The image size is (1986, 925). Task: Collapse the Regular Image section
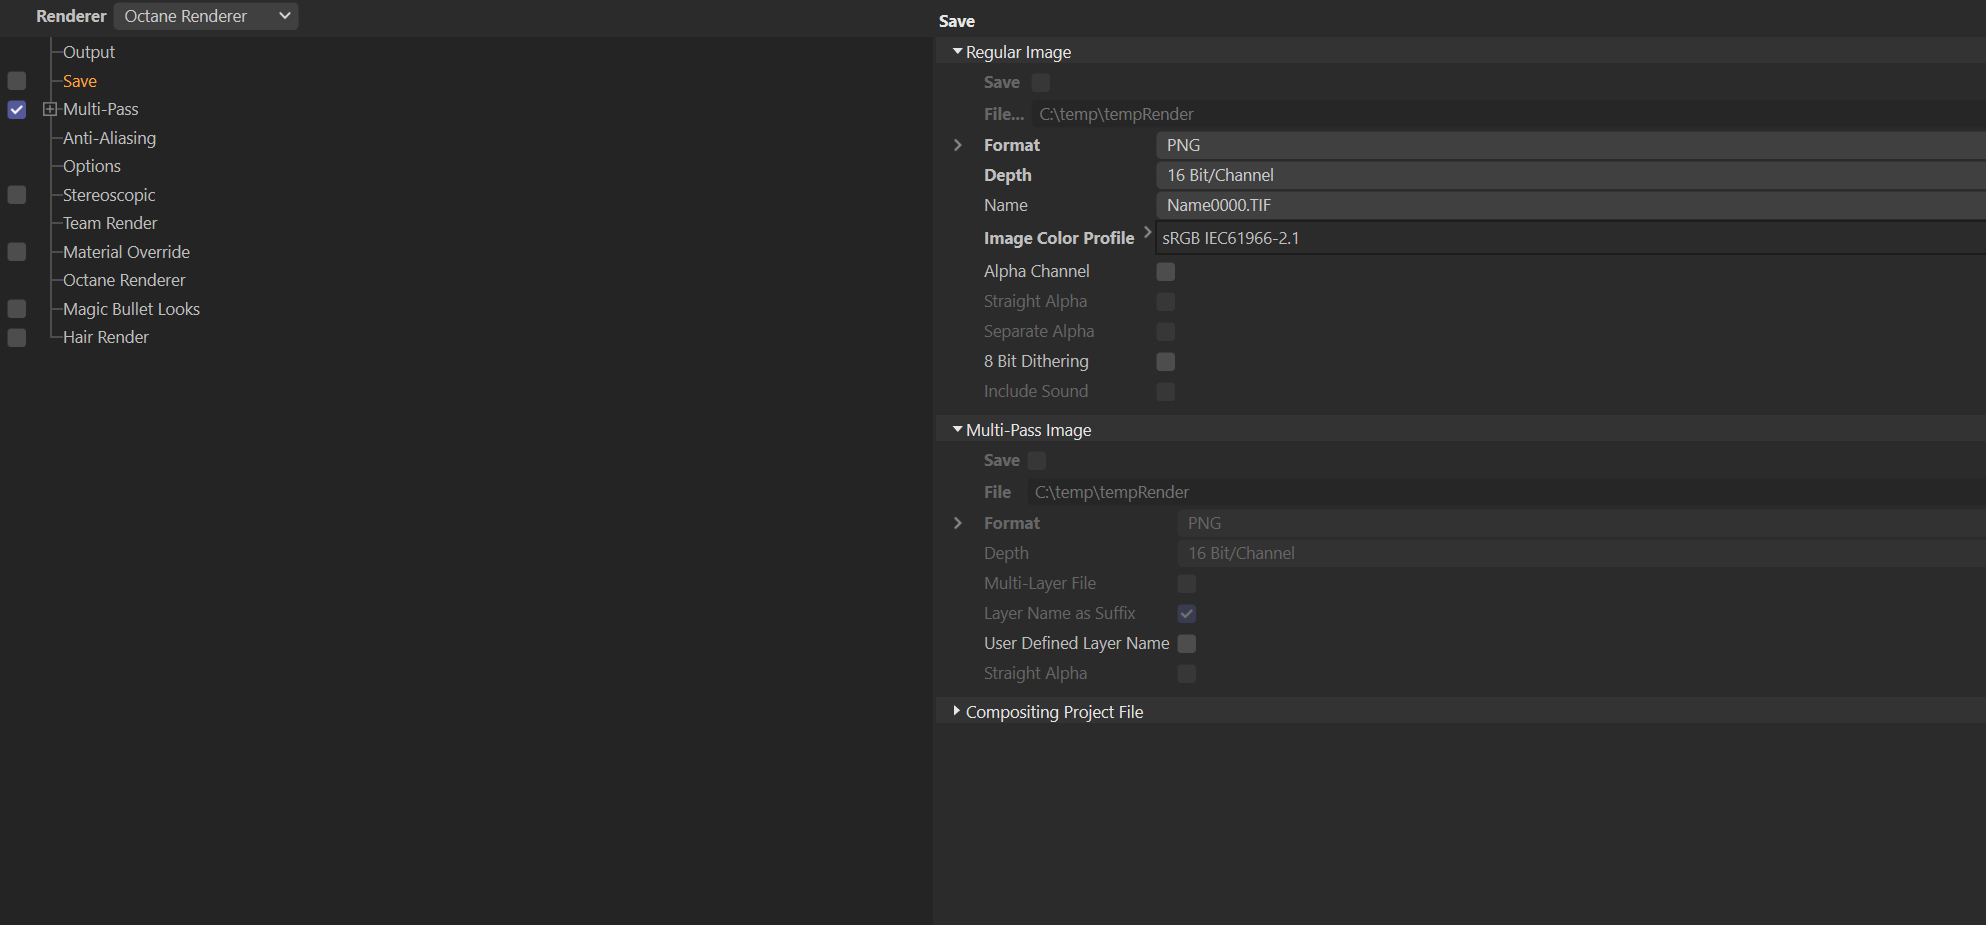[x=957, y=51]
